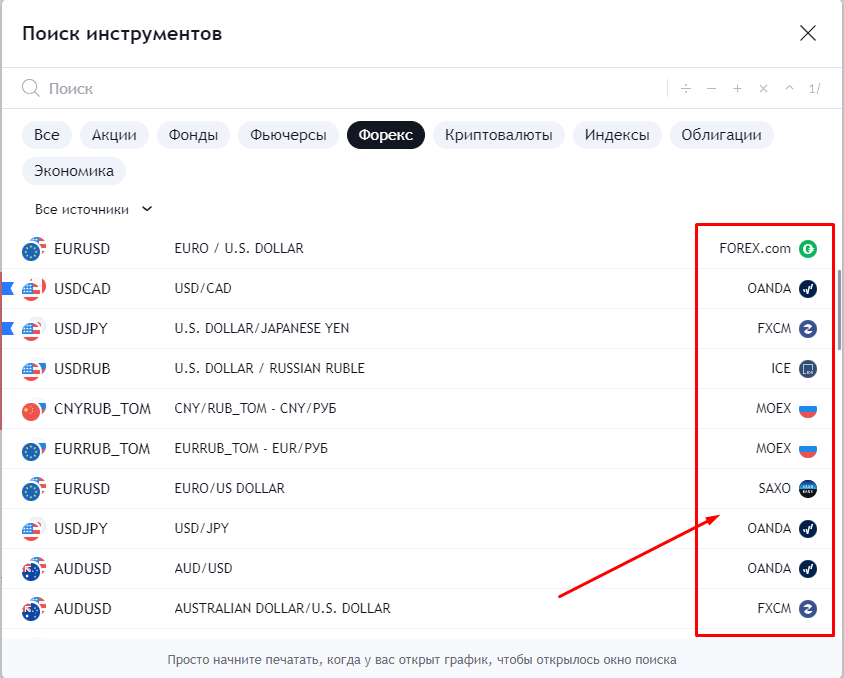Click the EURUSD flag icon in SAXO row
The width and height of the screenshot is (844, 678).
coord(33,489)
